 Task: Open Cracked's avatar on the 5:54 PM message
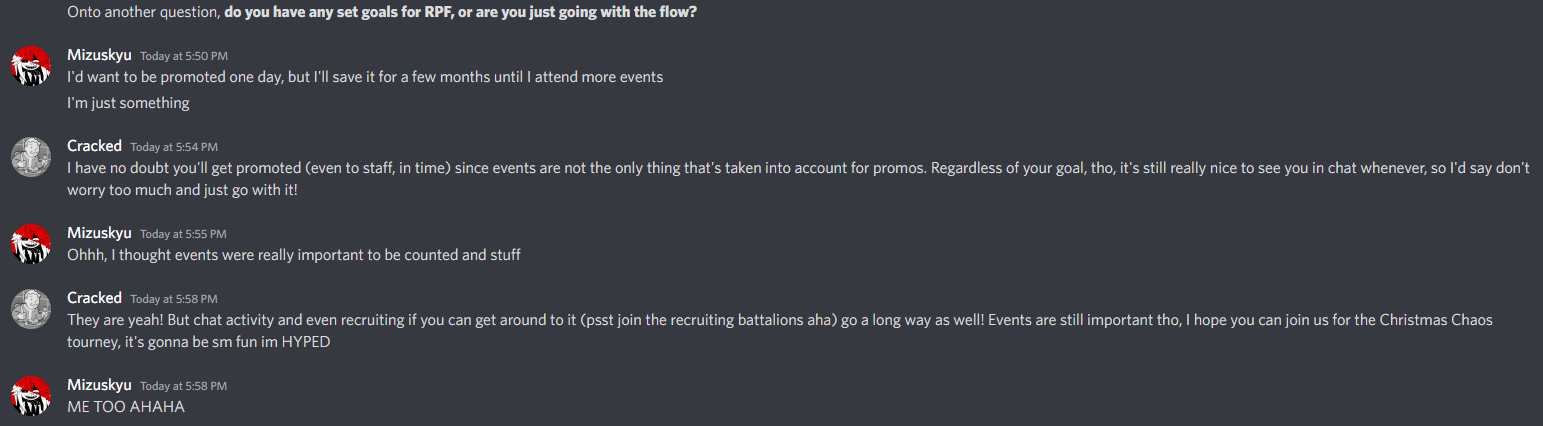31,157
